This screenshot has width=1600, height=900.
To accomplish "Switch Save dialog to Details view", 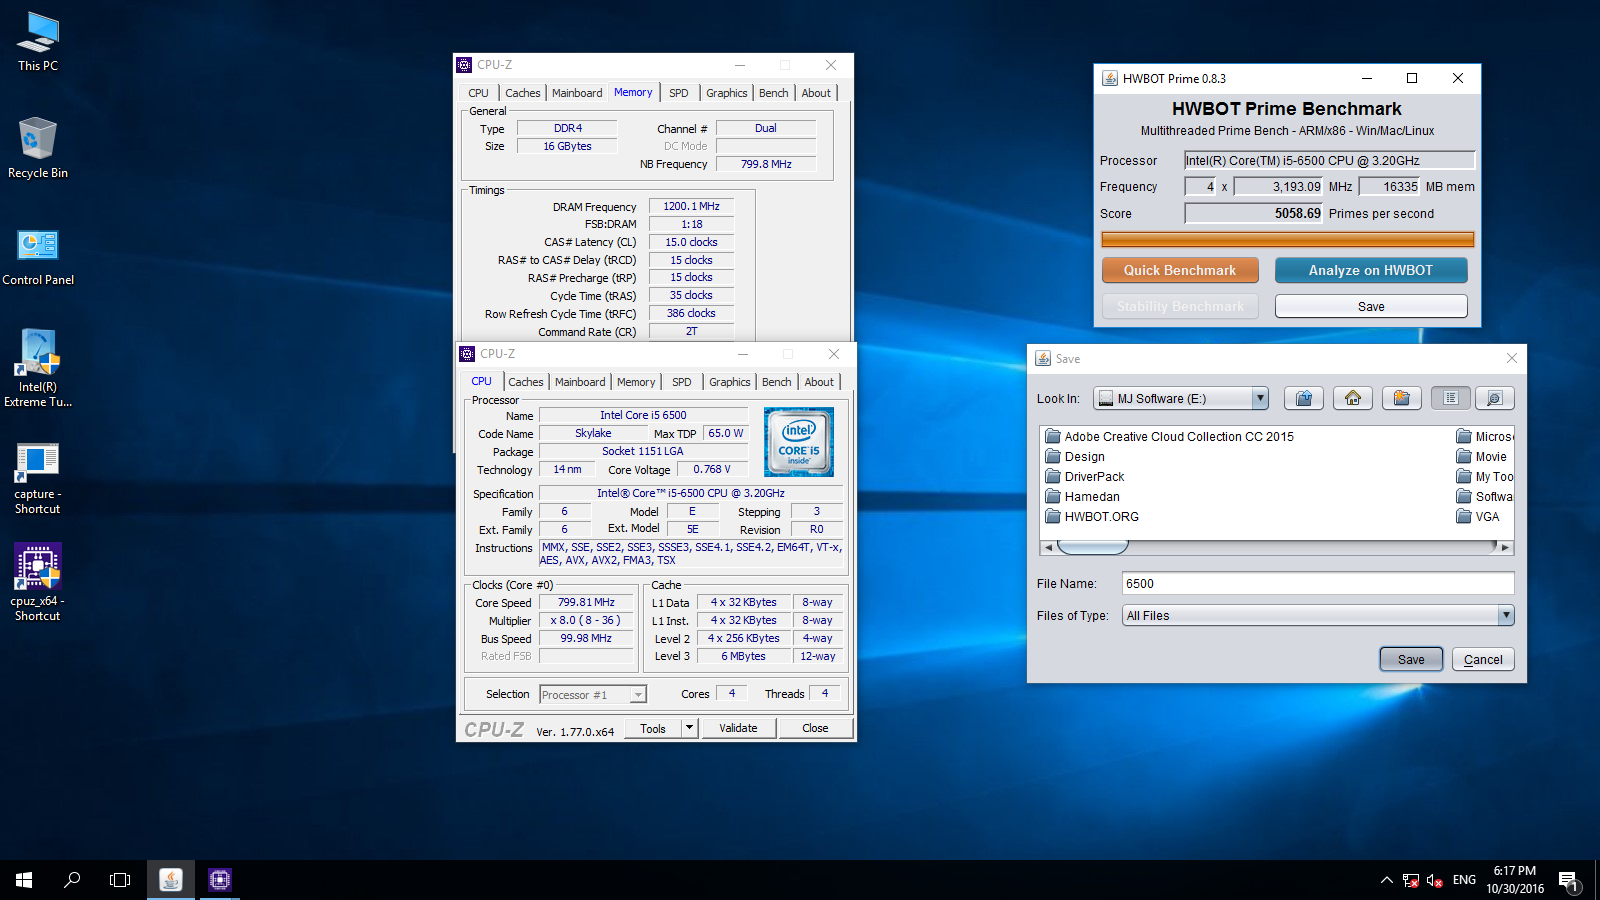I will click(x=1494, y=398).
